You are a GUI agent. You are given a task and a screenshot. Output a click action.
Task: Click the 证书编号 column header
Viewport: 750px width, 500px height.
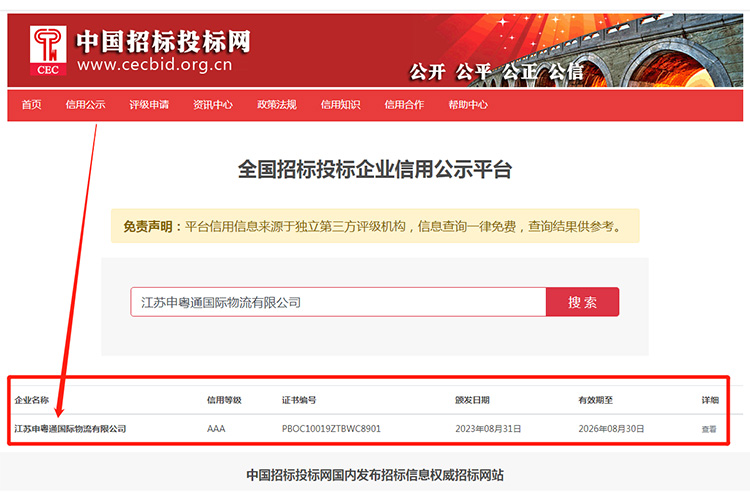pyautogui.click(x=299, y=400)
